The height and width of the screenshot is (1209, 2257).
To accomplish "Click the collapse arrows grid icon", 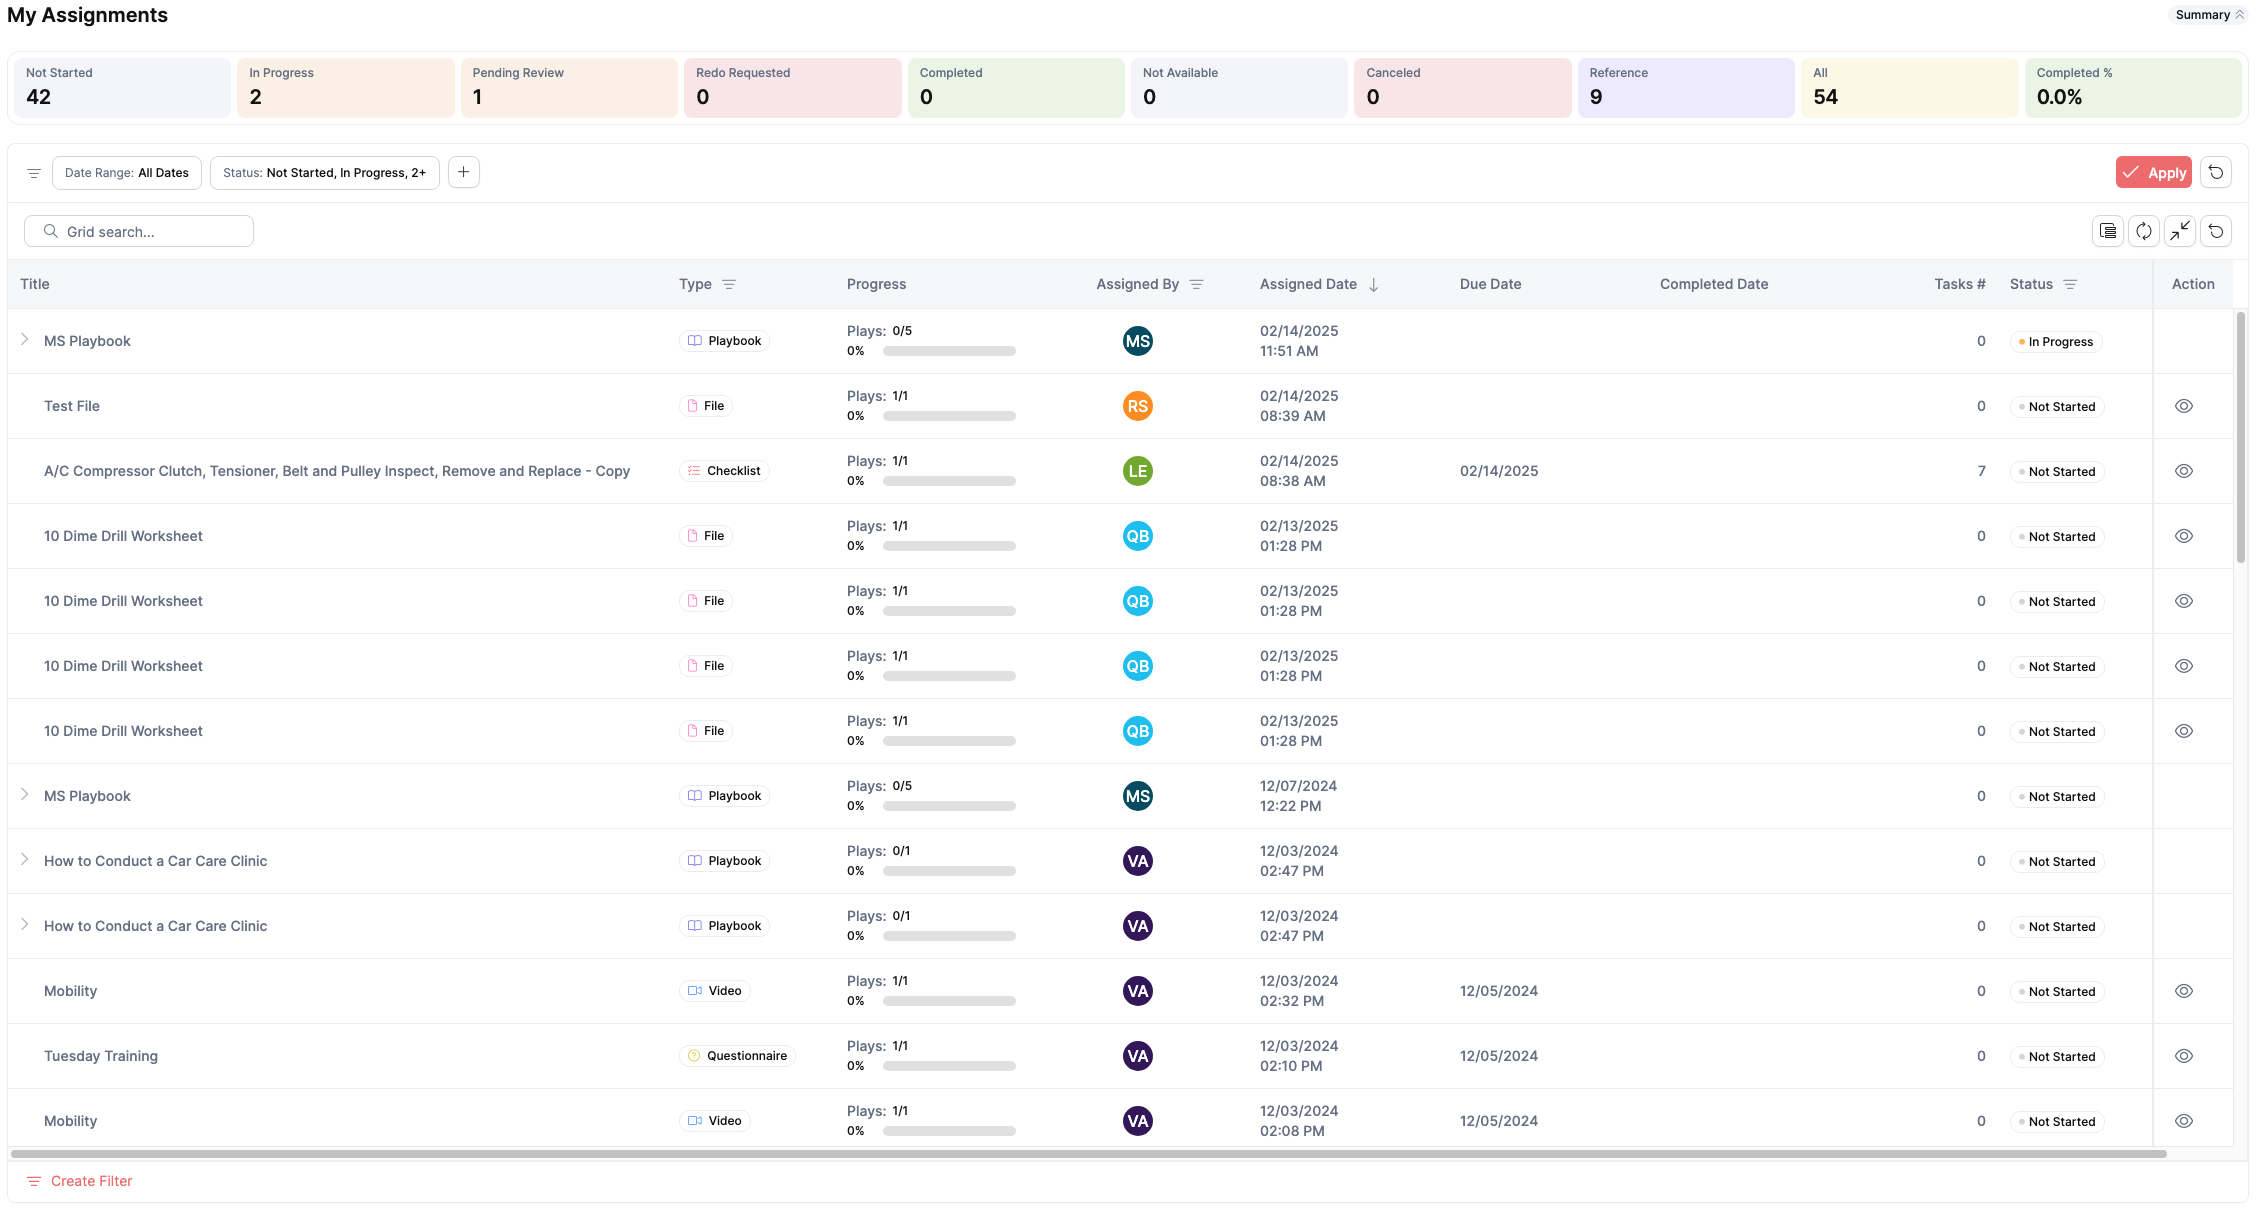I will coord(2180,231).
